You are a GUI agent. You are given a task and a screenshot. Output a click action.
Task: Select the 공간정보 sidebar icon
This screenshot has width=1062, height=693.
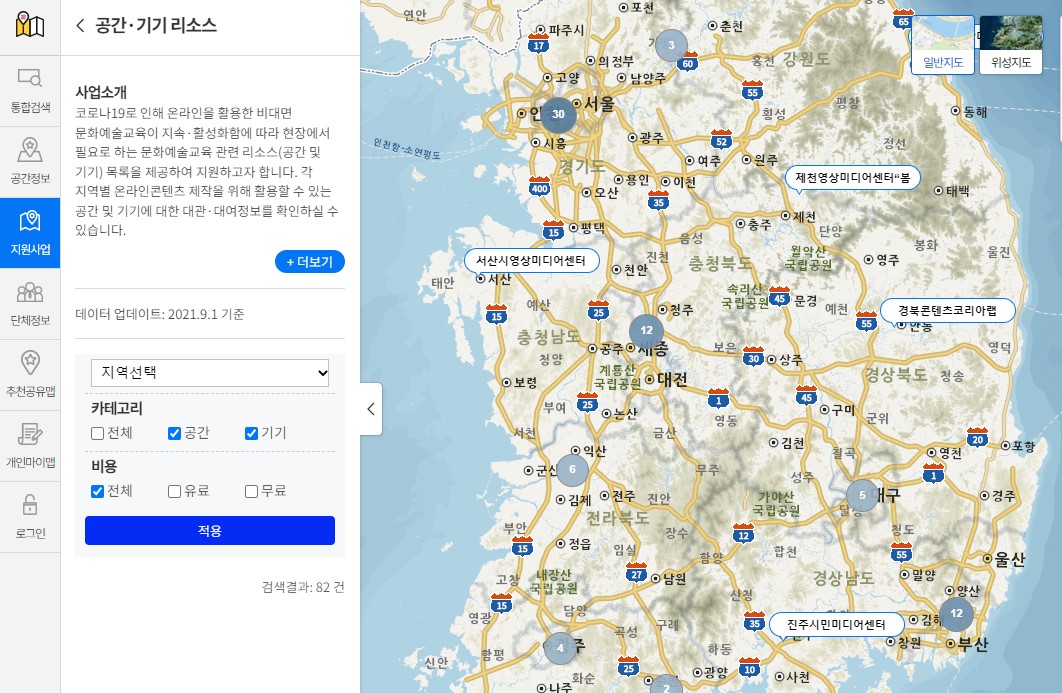[x=30, y=156]
